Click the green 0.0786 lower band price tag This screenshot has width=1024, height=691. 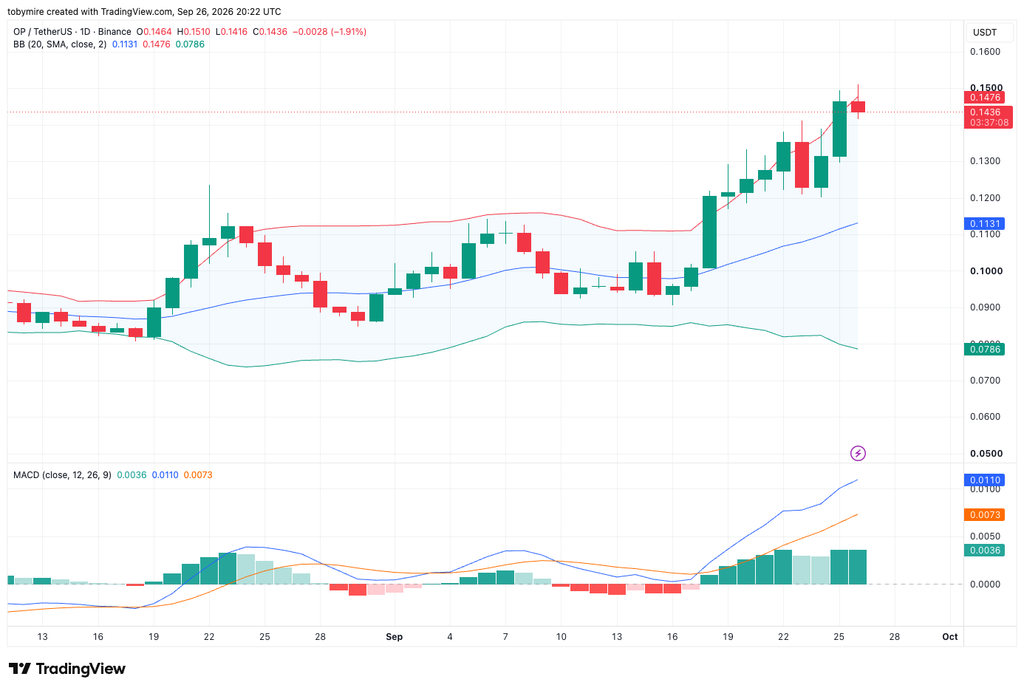984,349
